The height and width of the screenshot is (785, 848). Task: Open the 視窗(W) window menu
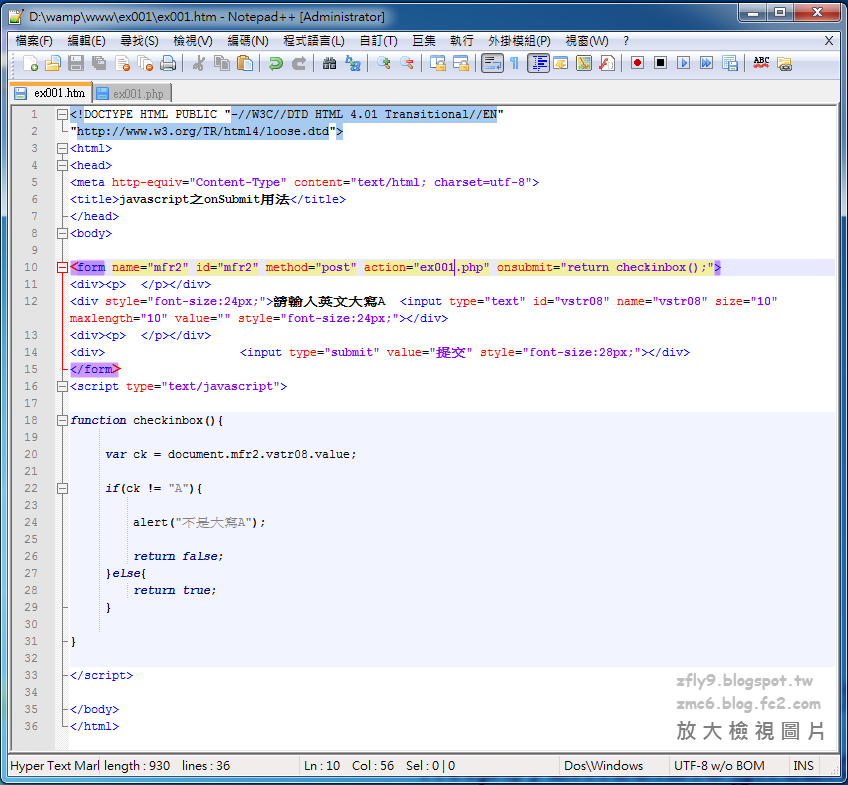[x=587, y=41]
